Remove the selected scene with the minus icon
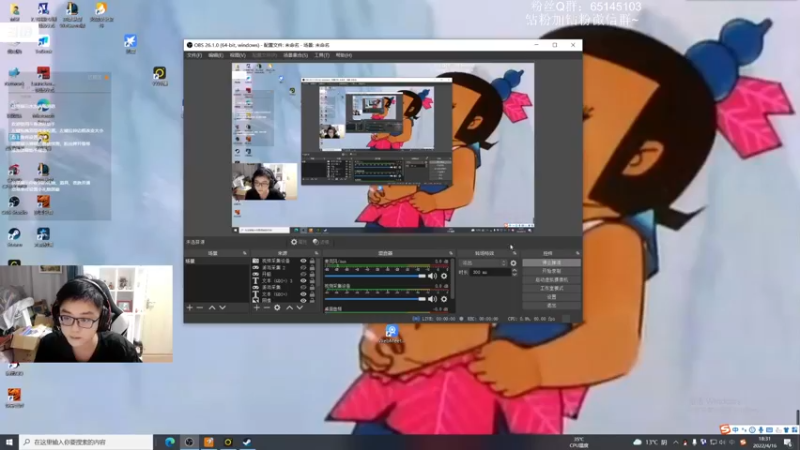 pos(200,308)
